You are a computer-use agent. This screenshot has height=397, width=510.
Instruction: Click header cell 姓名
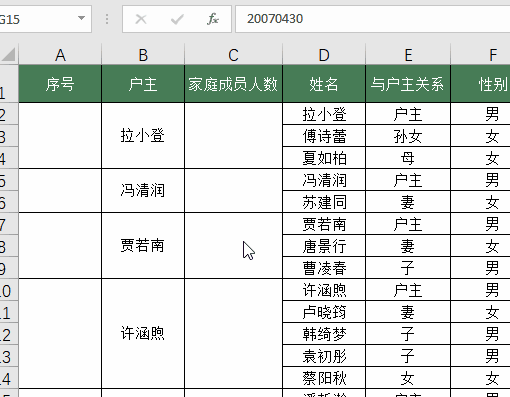click(x=324, y=84)
